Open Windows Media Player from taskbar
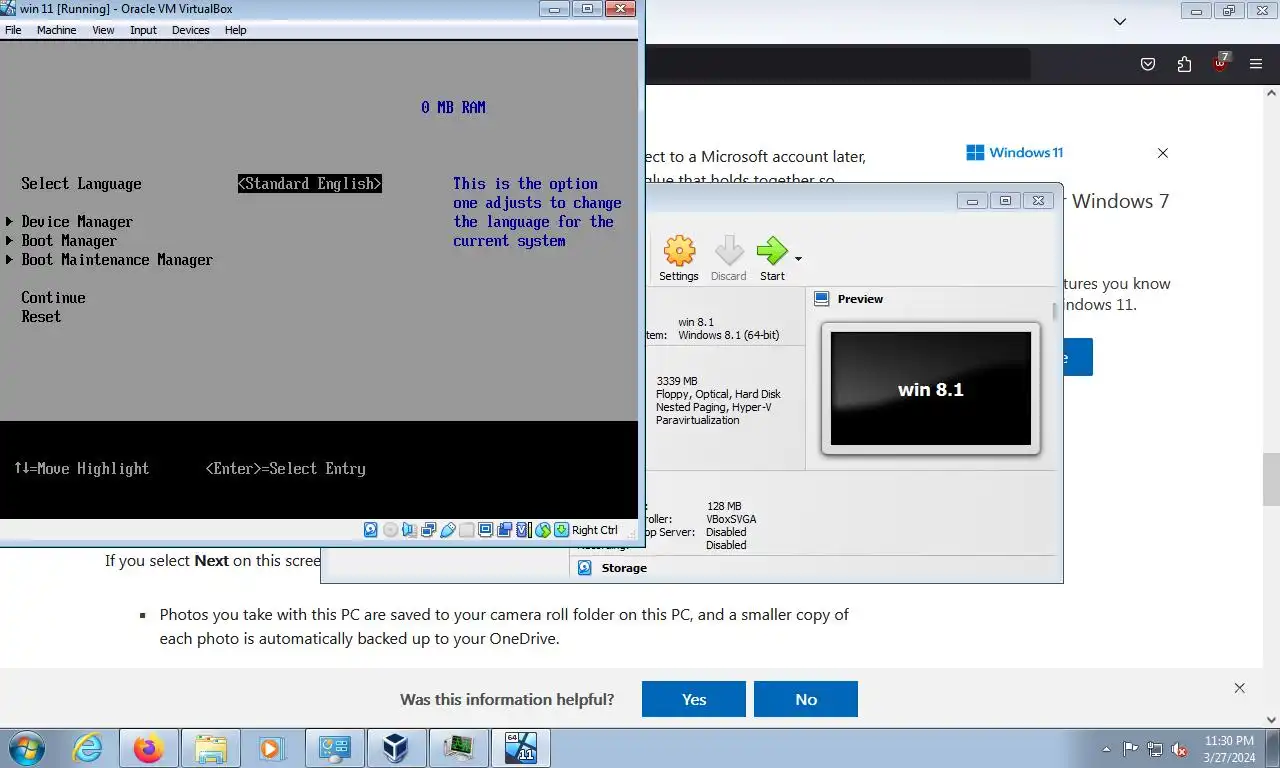The width and height of the screenshot is (1280, 768). pyautogui.click(x=272, y=748)
